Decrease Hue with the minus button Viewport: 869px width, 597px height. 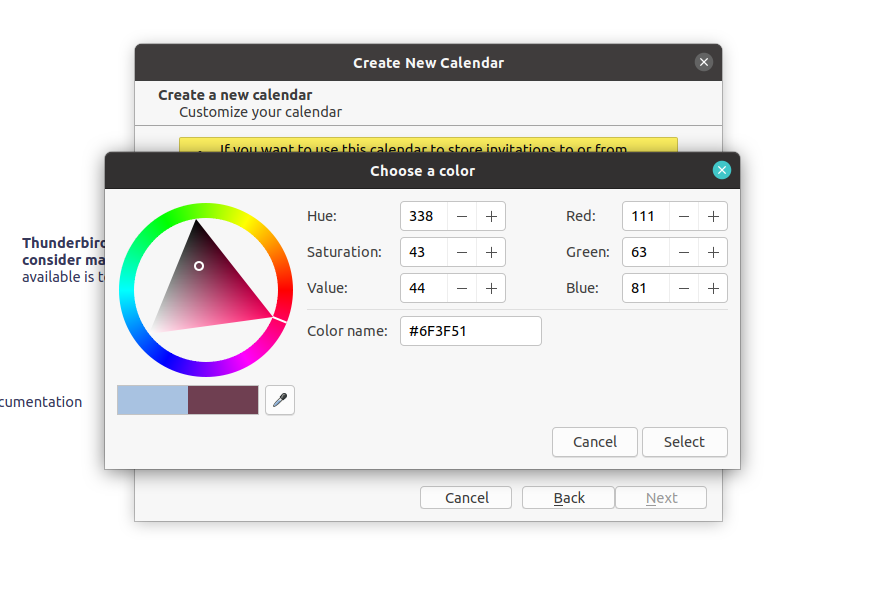coord(461,216)
